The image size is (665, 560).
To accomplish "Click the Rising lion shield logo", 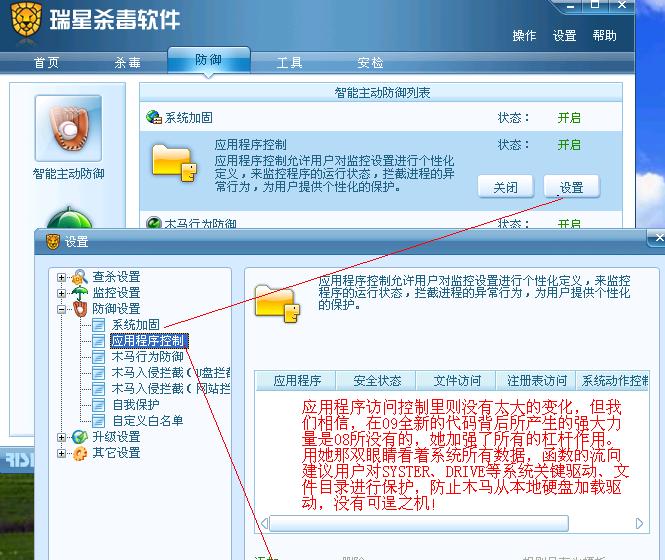I will [x=26, y=19].
